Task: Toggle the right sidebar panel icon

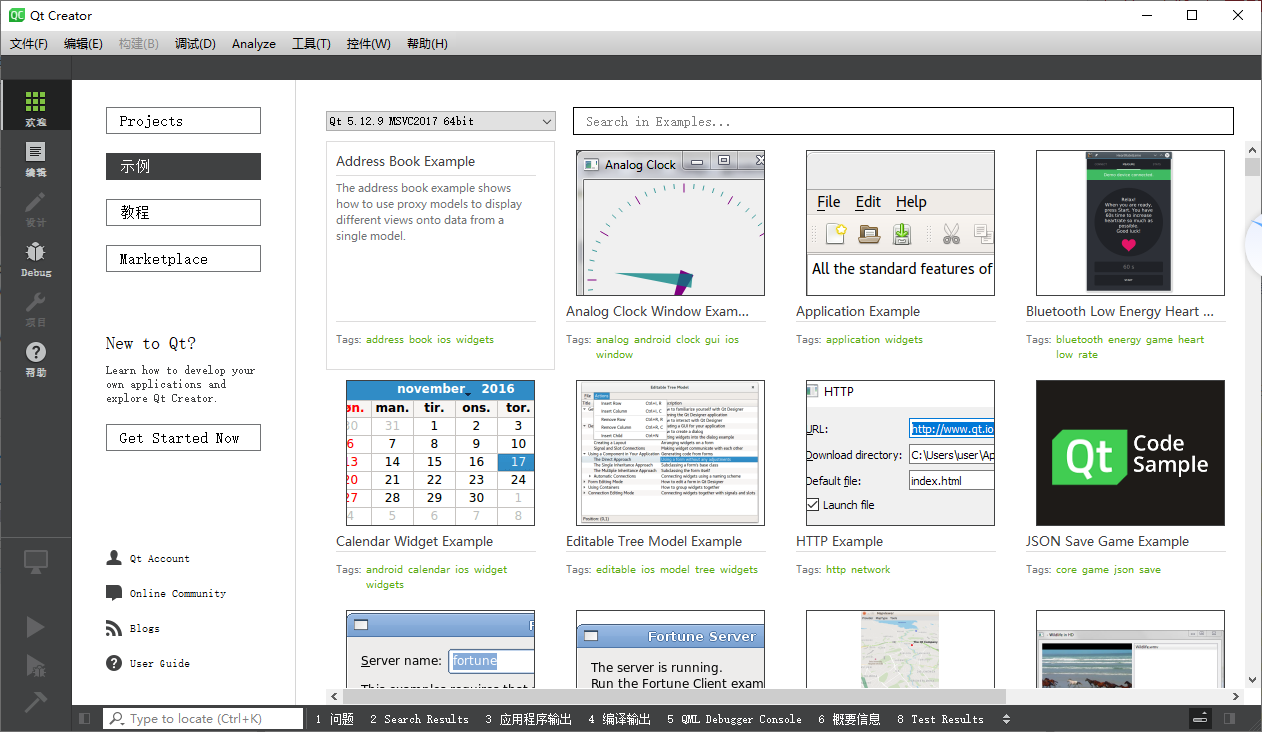Action: (x=1229, y=718)
